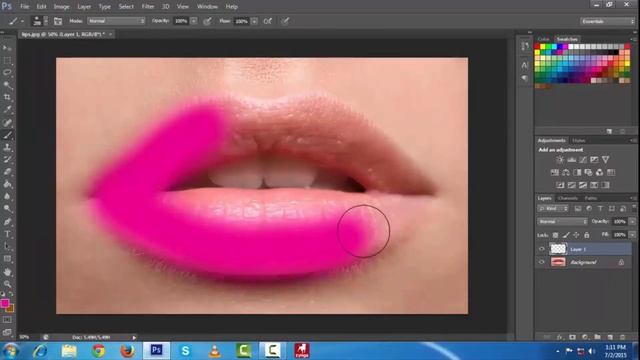This screenshot has height=360, width=640.
Task: Select the Eyedropper tool
Action: coord(7,109)
